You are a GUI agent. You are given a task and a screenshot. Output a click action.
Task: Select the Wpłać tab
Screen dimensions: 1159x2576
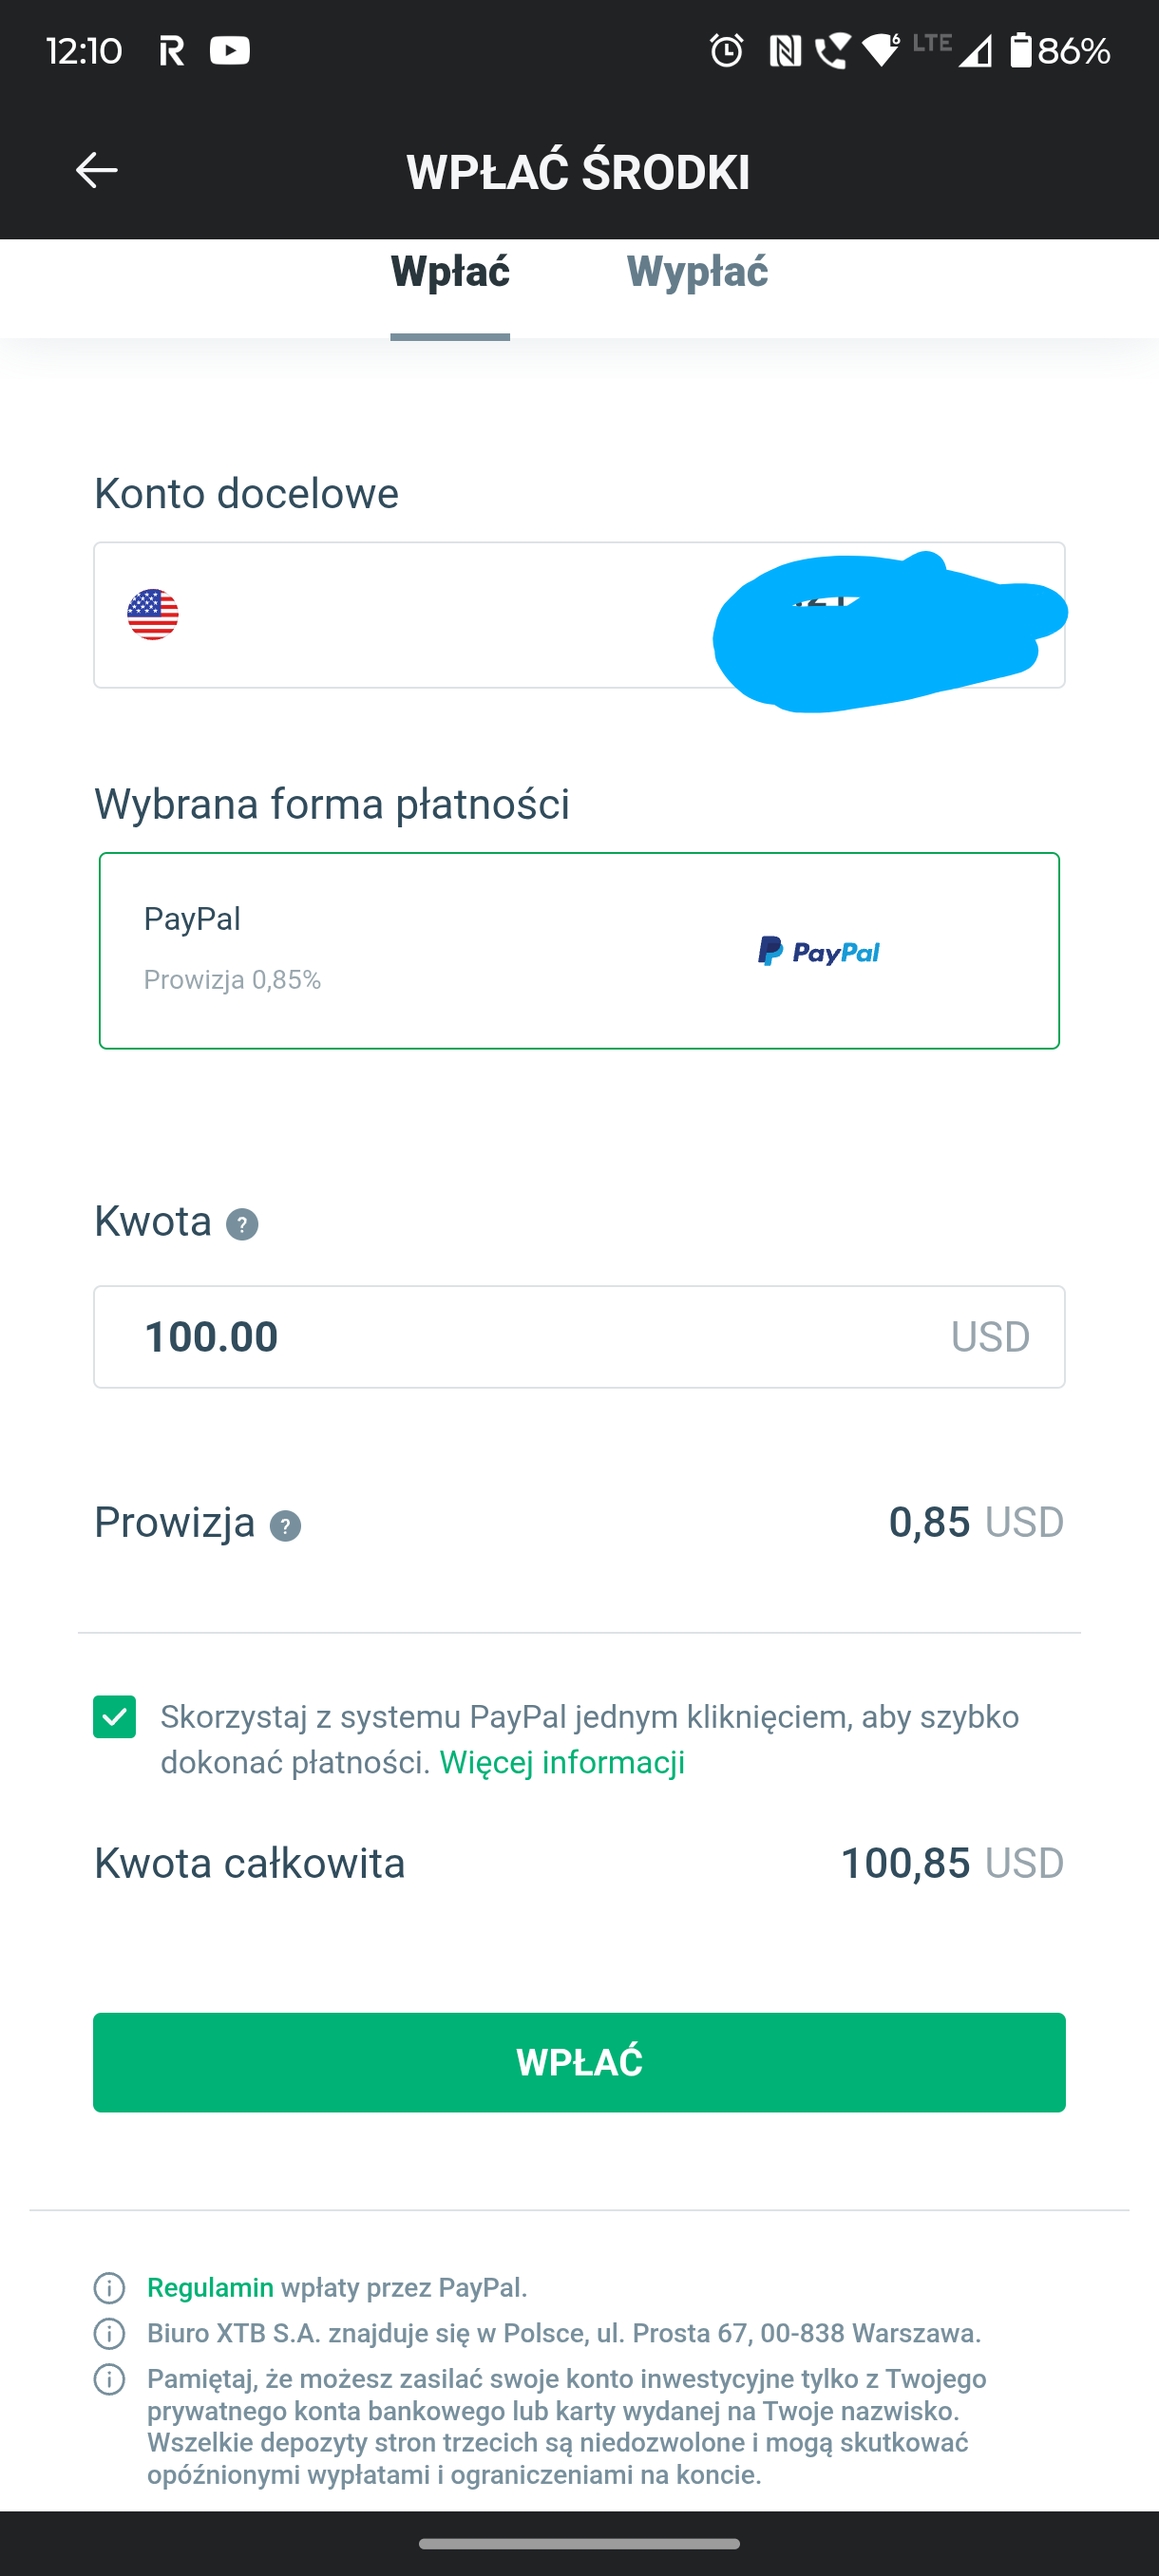pyautogui.click(x=450, y=272)
